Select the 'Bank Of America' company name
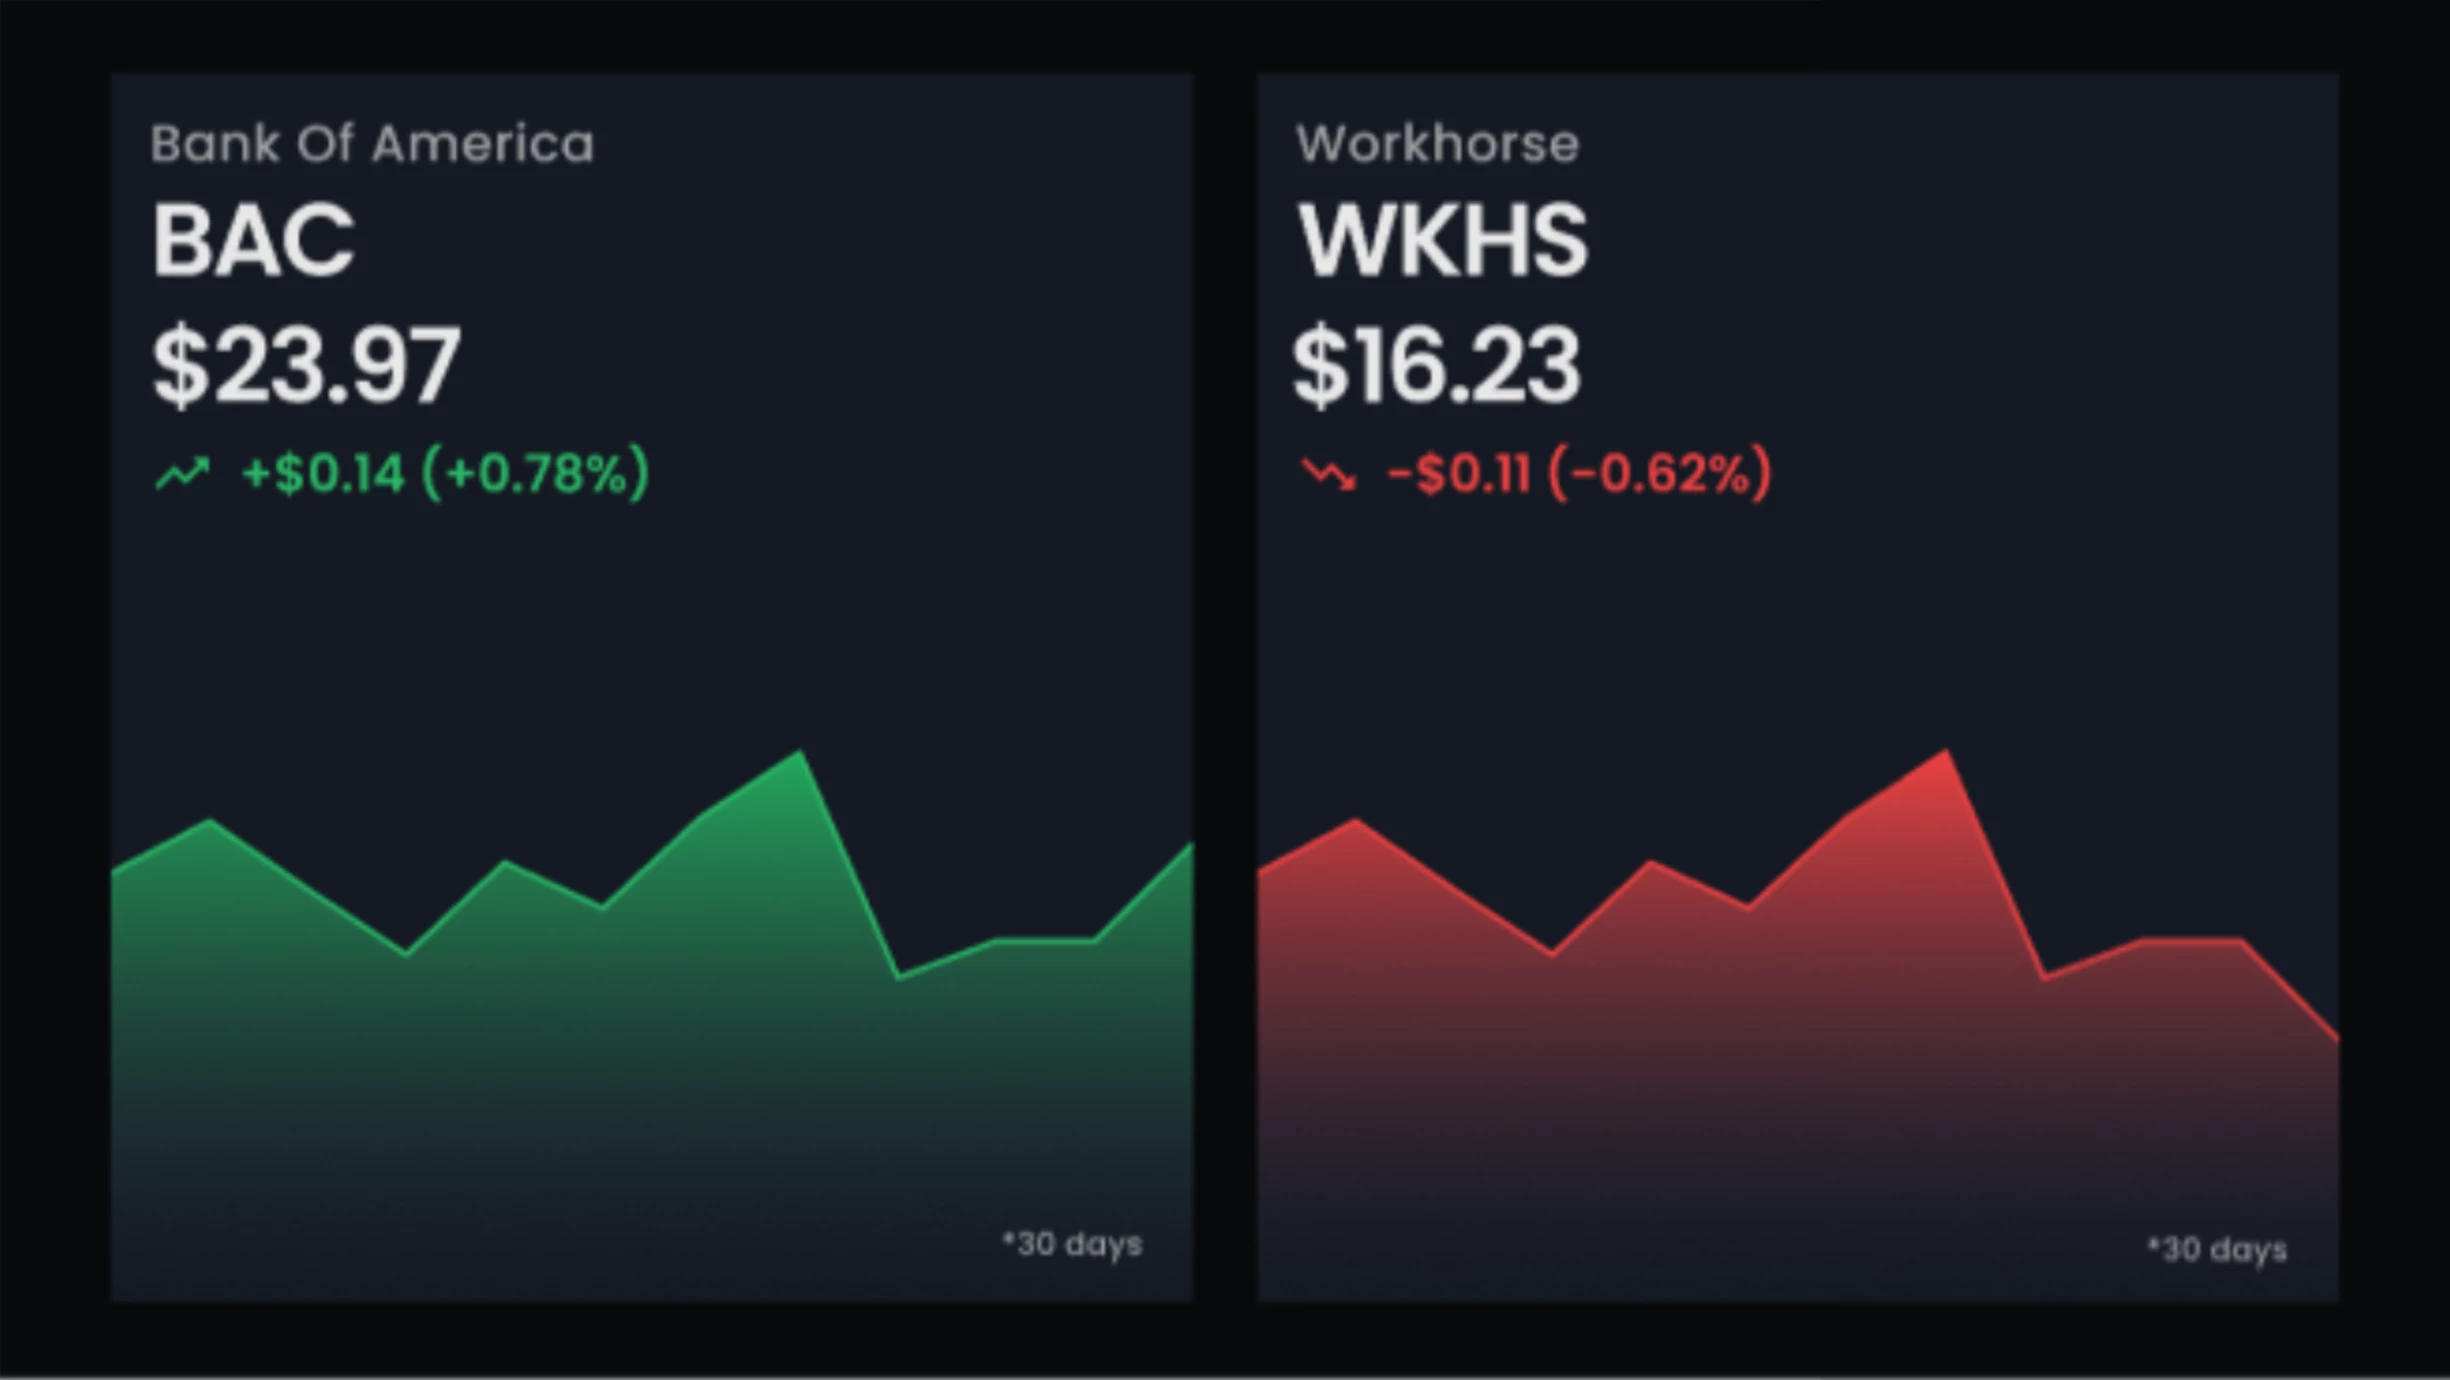The width and height of the screenshot is (2450, 1380). pos(372,144)
